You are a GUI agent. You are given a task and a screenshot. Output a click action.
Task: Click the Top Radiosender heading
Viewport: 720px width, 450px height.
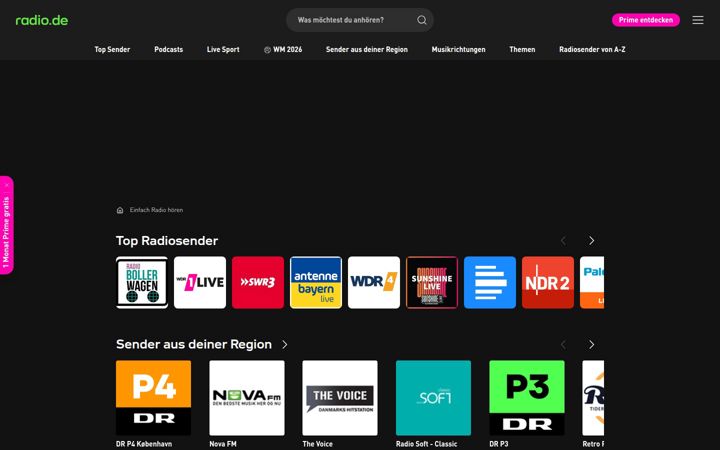[x=167, y=241]
